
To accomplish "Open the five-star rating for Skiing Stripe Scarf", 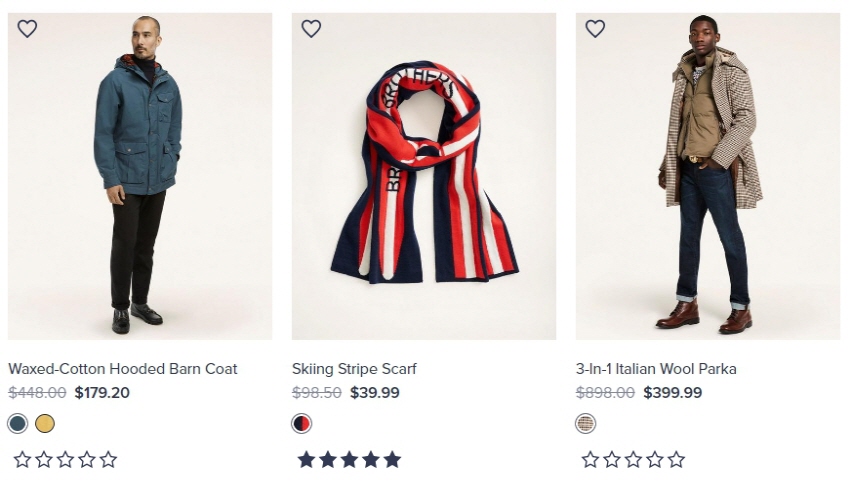I will (x=349, y=460).
